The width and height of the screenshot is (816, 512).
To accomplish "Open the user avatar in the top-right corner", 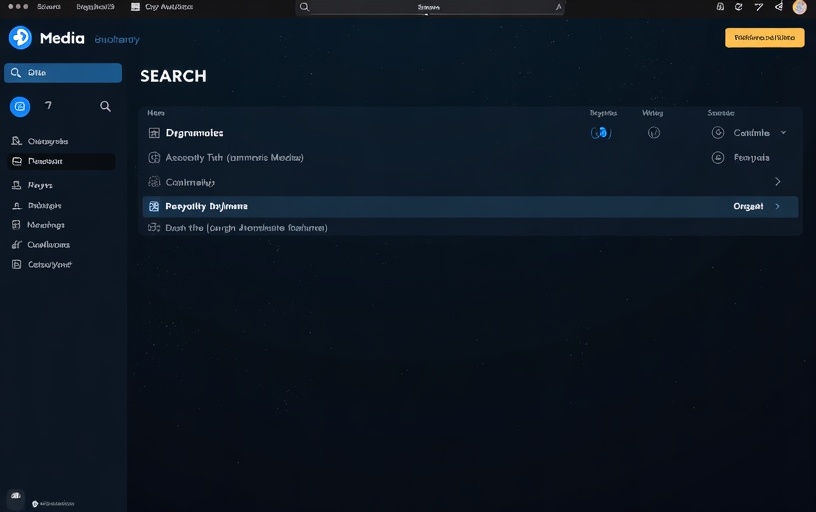I will (799, 7).
